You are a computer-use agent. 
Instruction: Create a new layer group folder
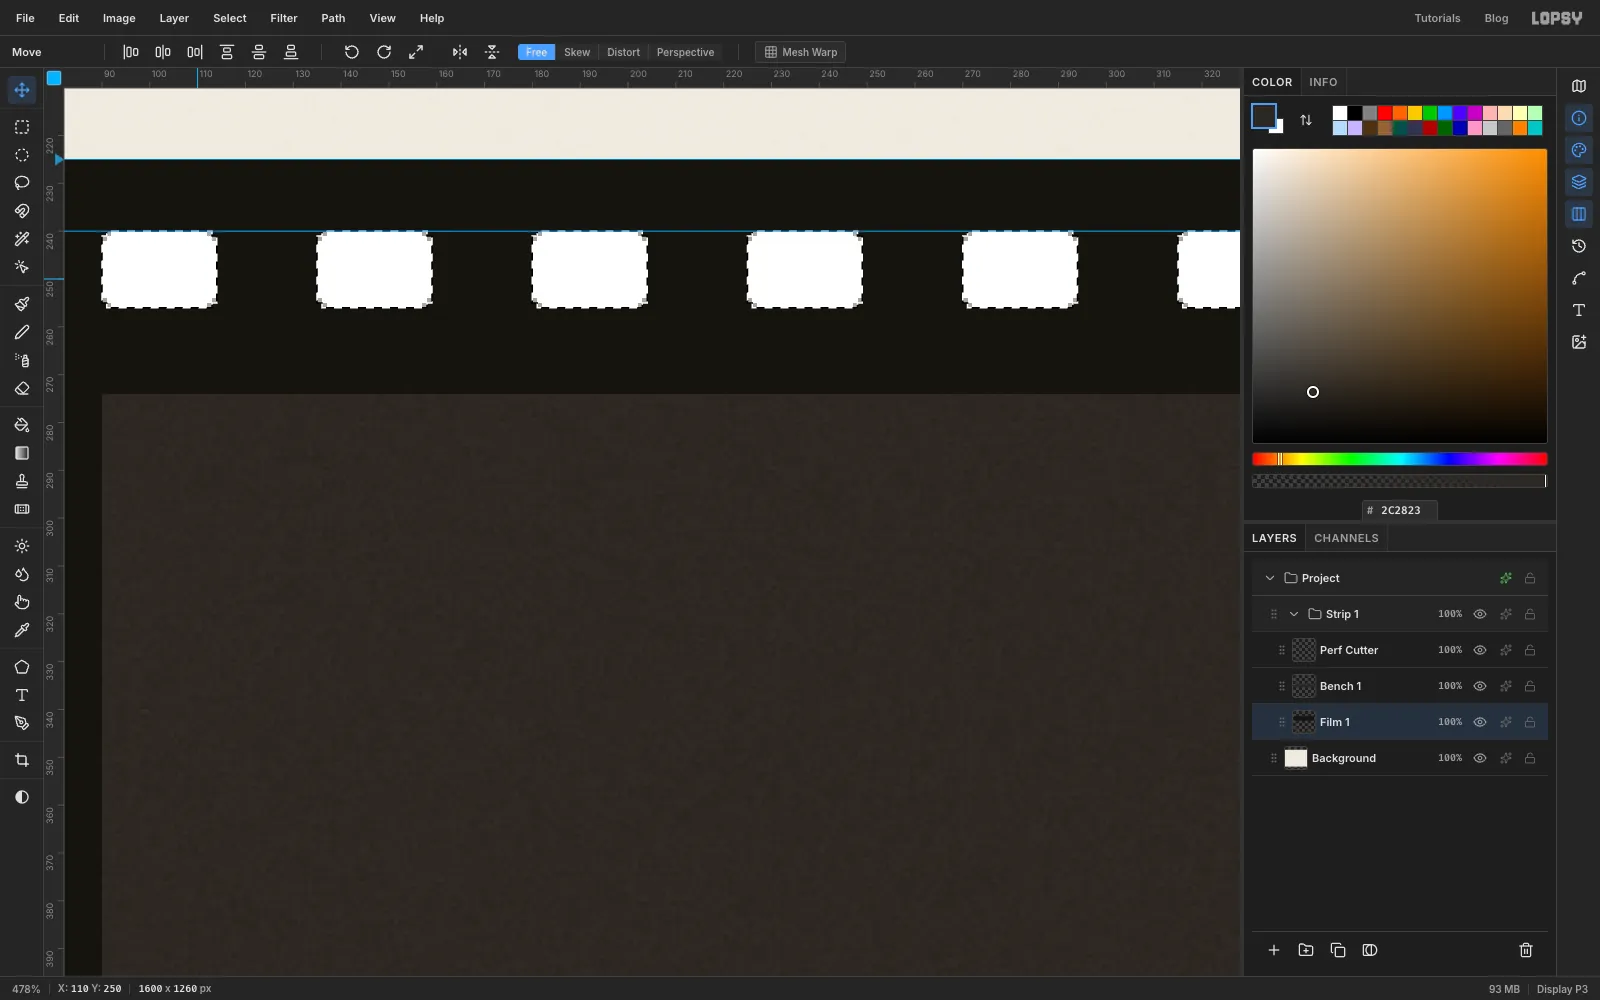(x=1306, y=950)
